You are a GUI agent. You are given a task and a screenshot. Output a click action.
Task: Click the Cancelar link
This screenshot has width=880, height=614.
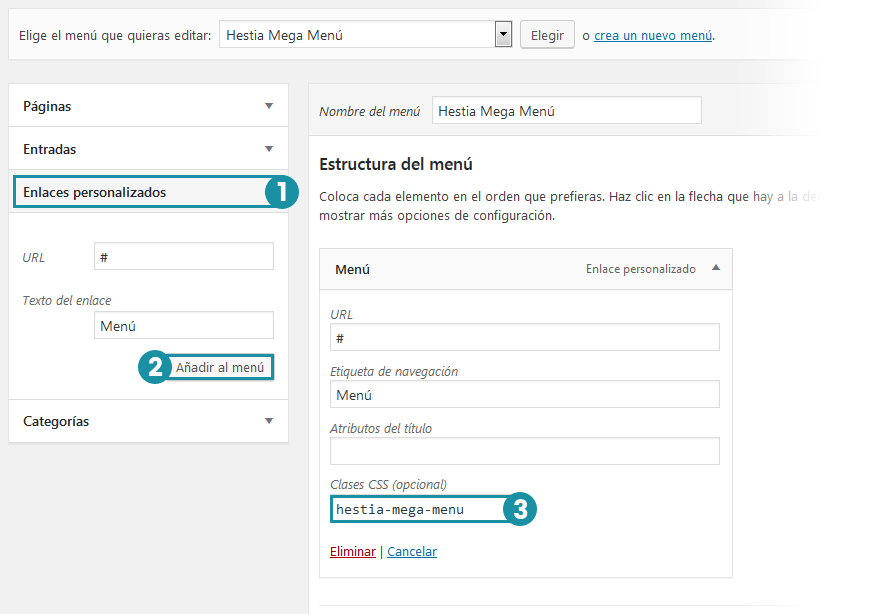[x=412, y=552]
